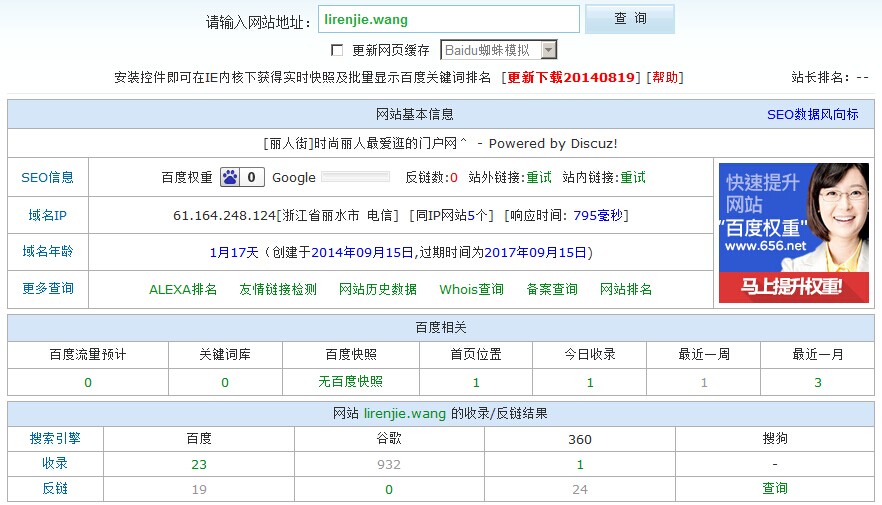The height and width of the screenshot is (505, 882).
Task: Open the ALEXA排名 link
Action: [x=183, y=289]
